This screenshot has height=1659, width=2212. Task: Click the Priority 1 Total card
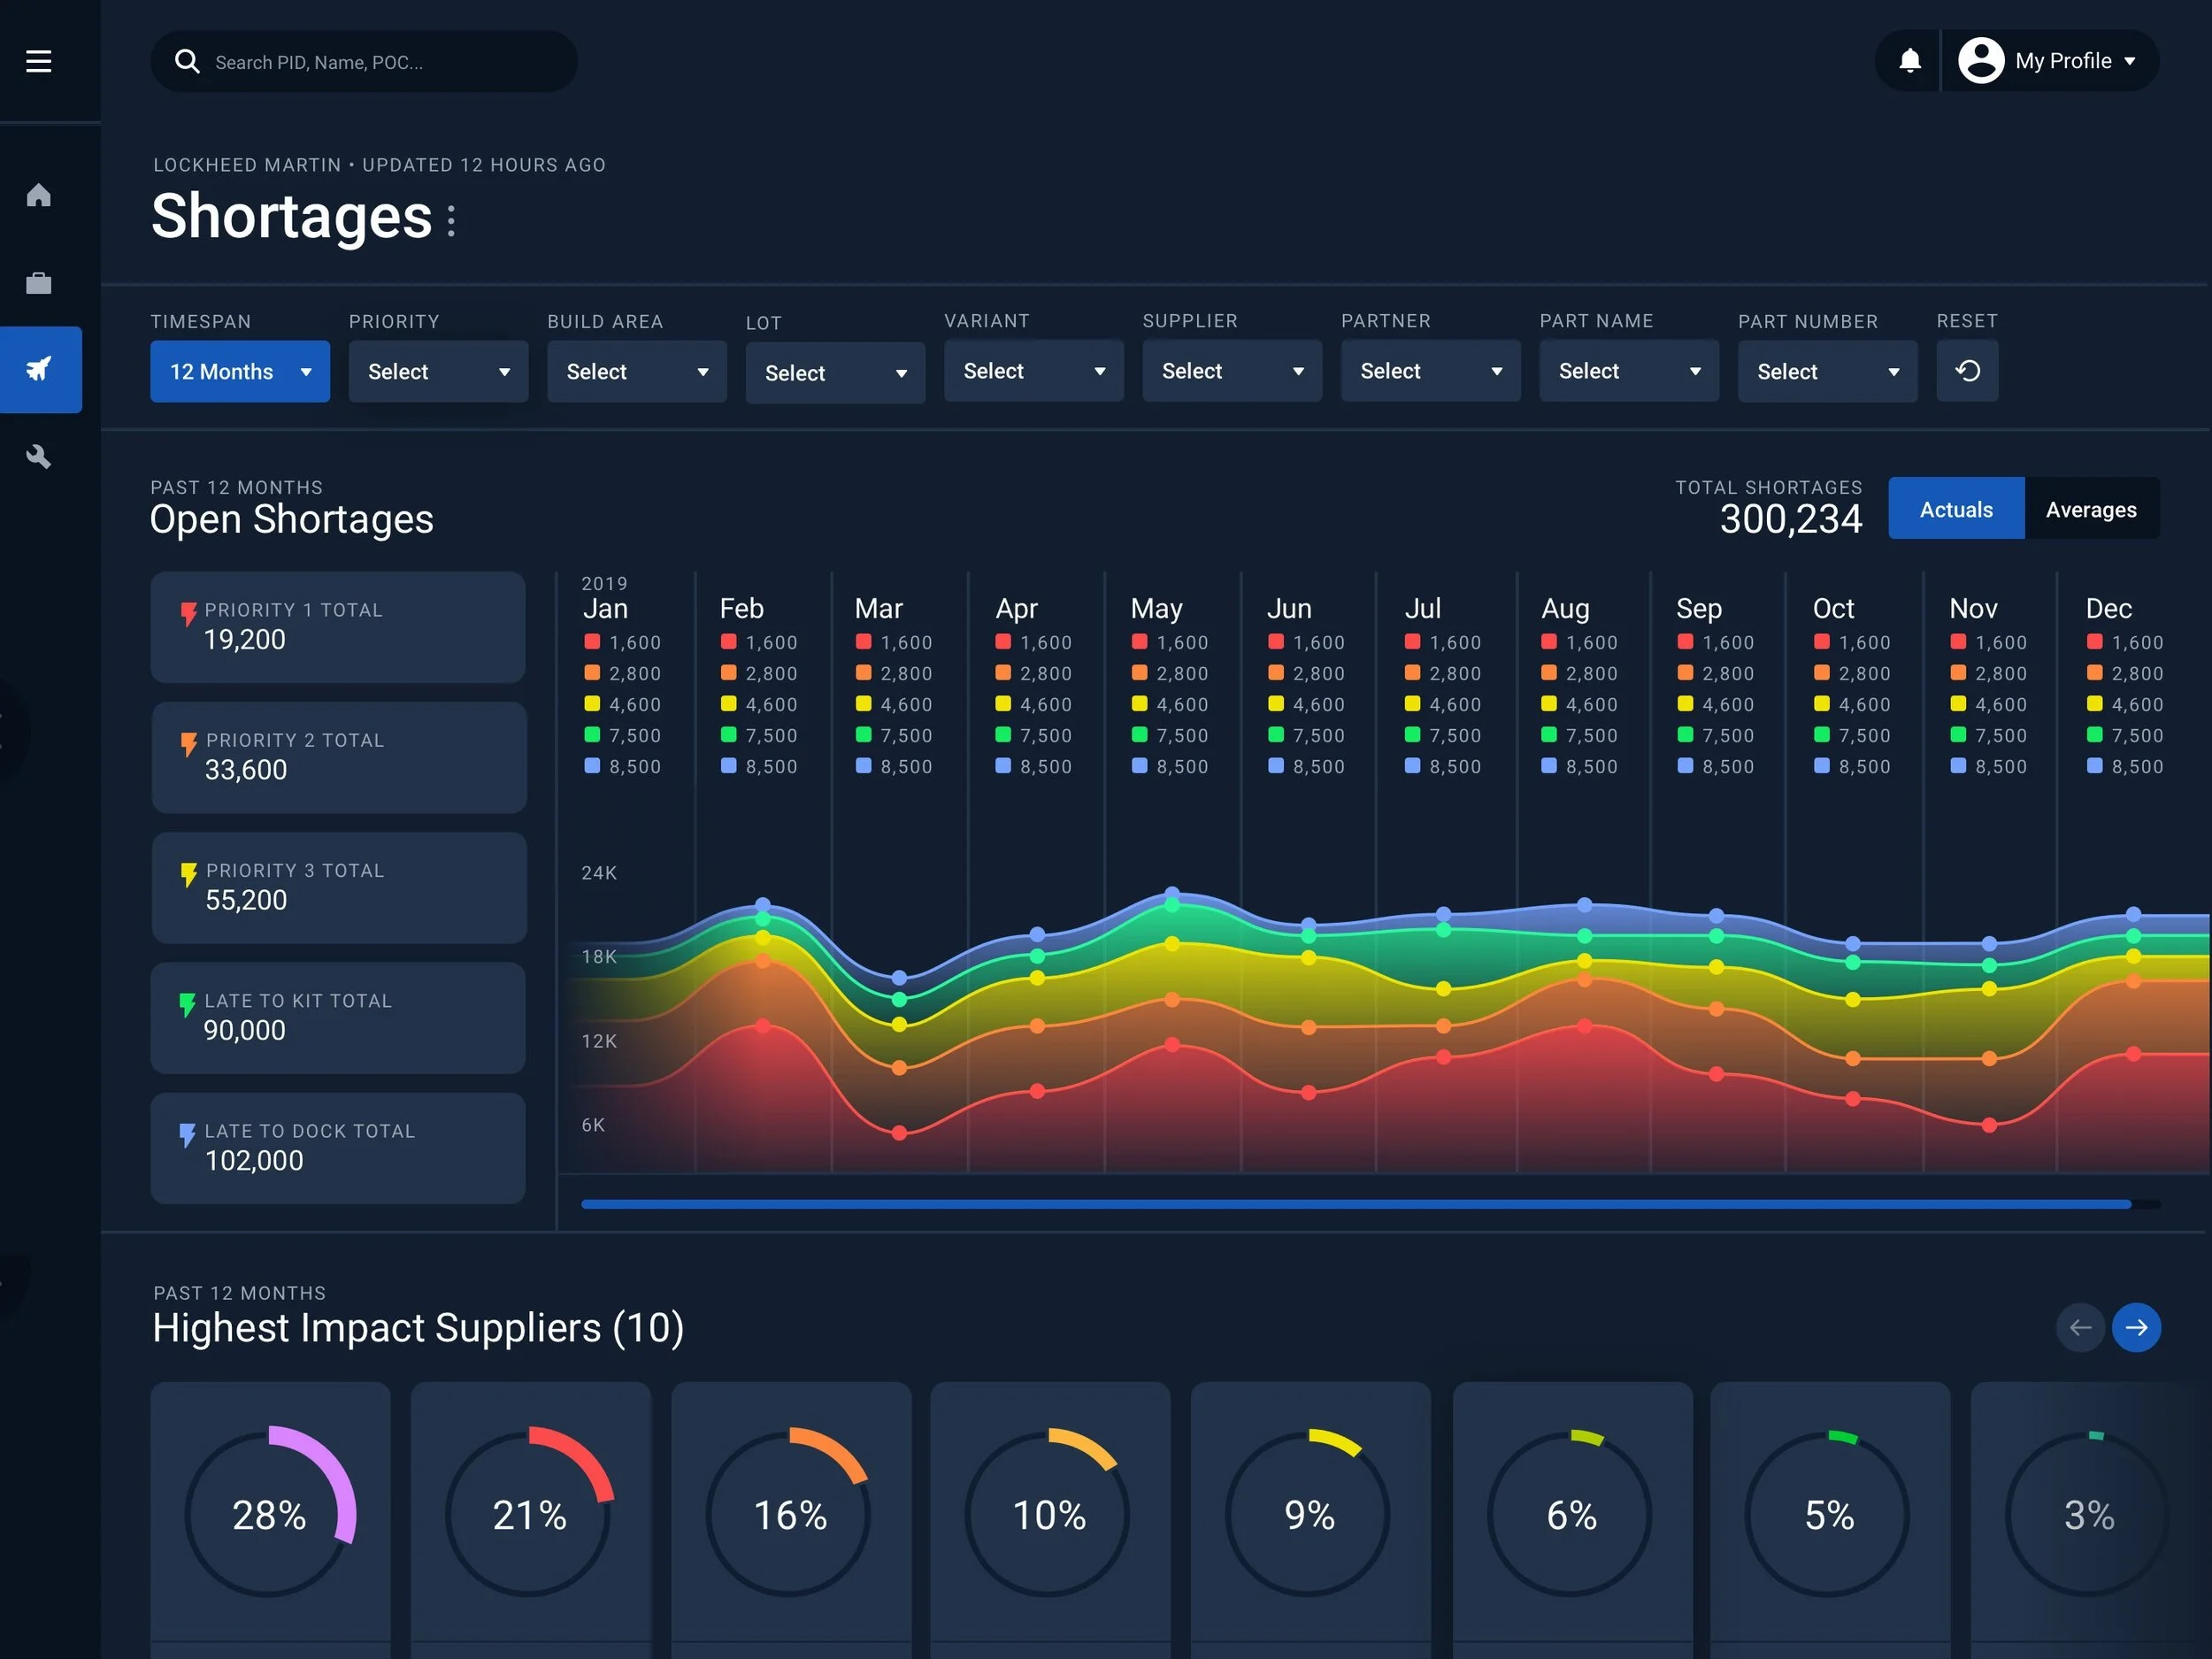[x=338, y=627]
